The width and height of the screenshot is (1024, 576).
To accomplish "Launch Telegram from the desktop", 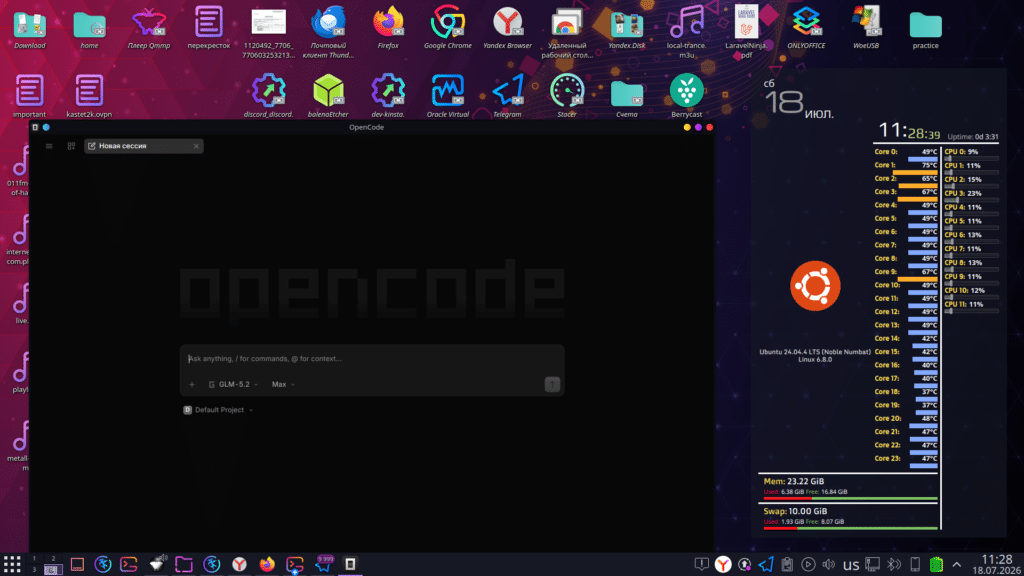I will [x=507, y=97].
